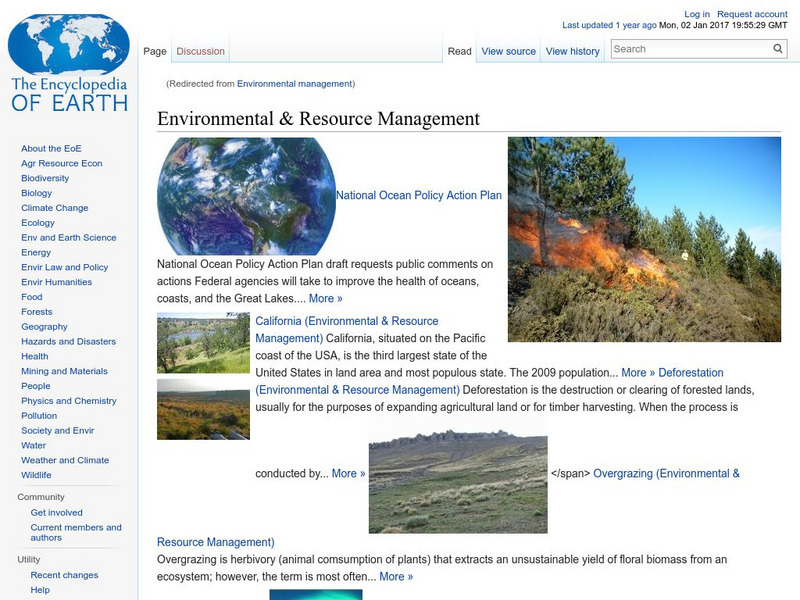Open Hazards and Disasters link
Screen dimensions: 800x600
[x=68, y=341]
